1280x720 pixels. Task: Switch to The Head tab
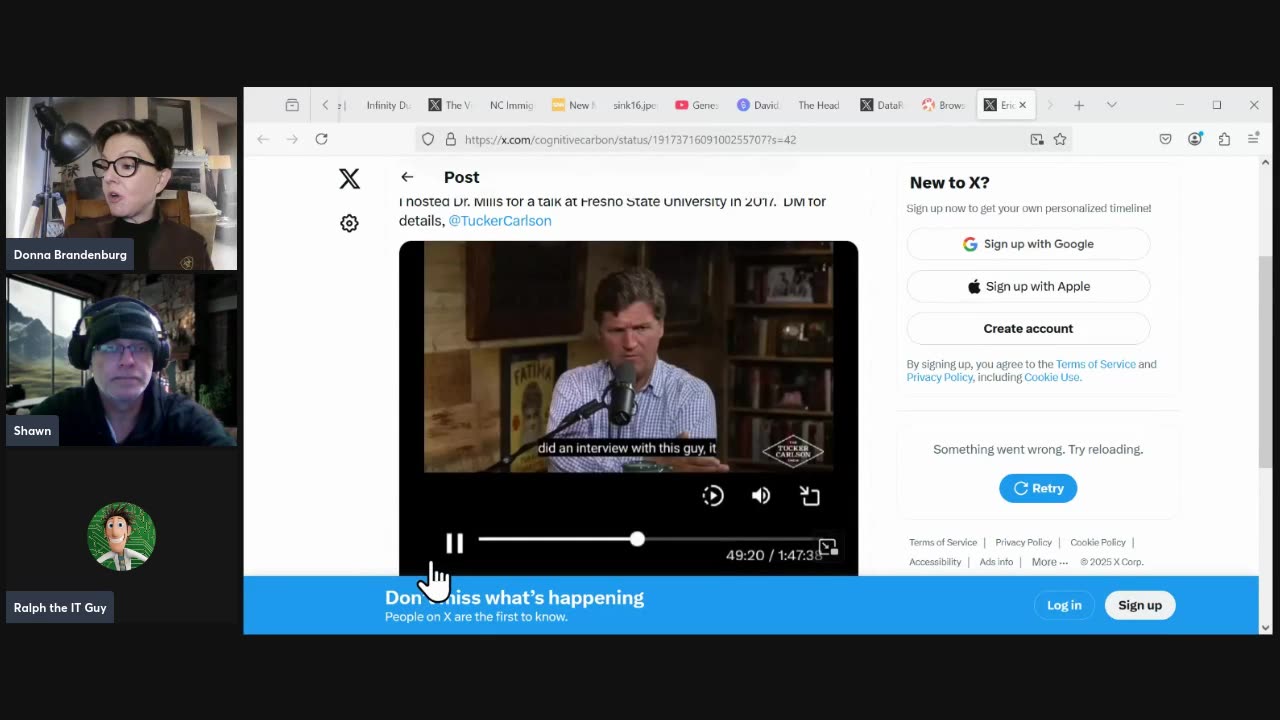point(818,105)
